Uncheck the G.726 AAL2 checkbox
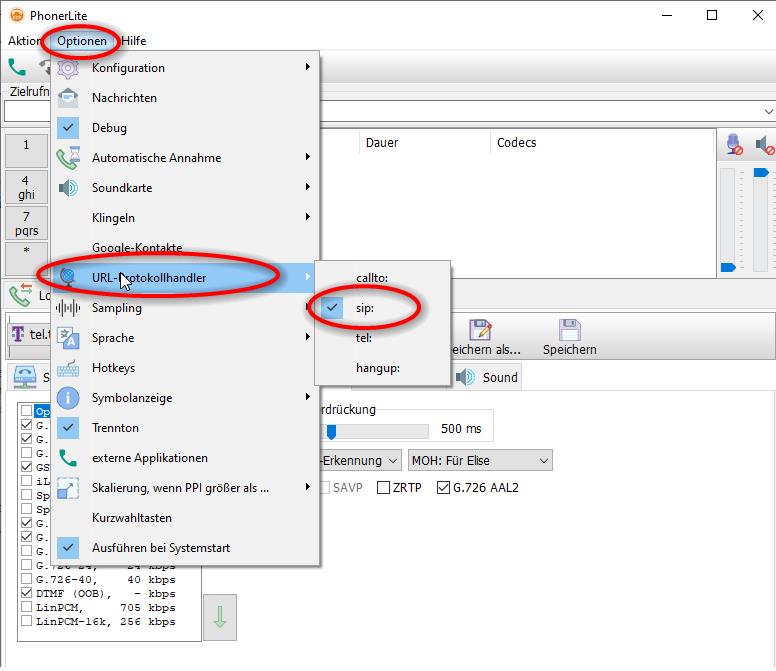 click(x=443, y=488)
